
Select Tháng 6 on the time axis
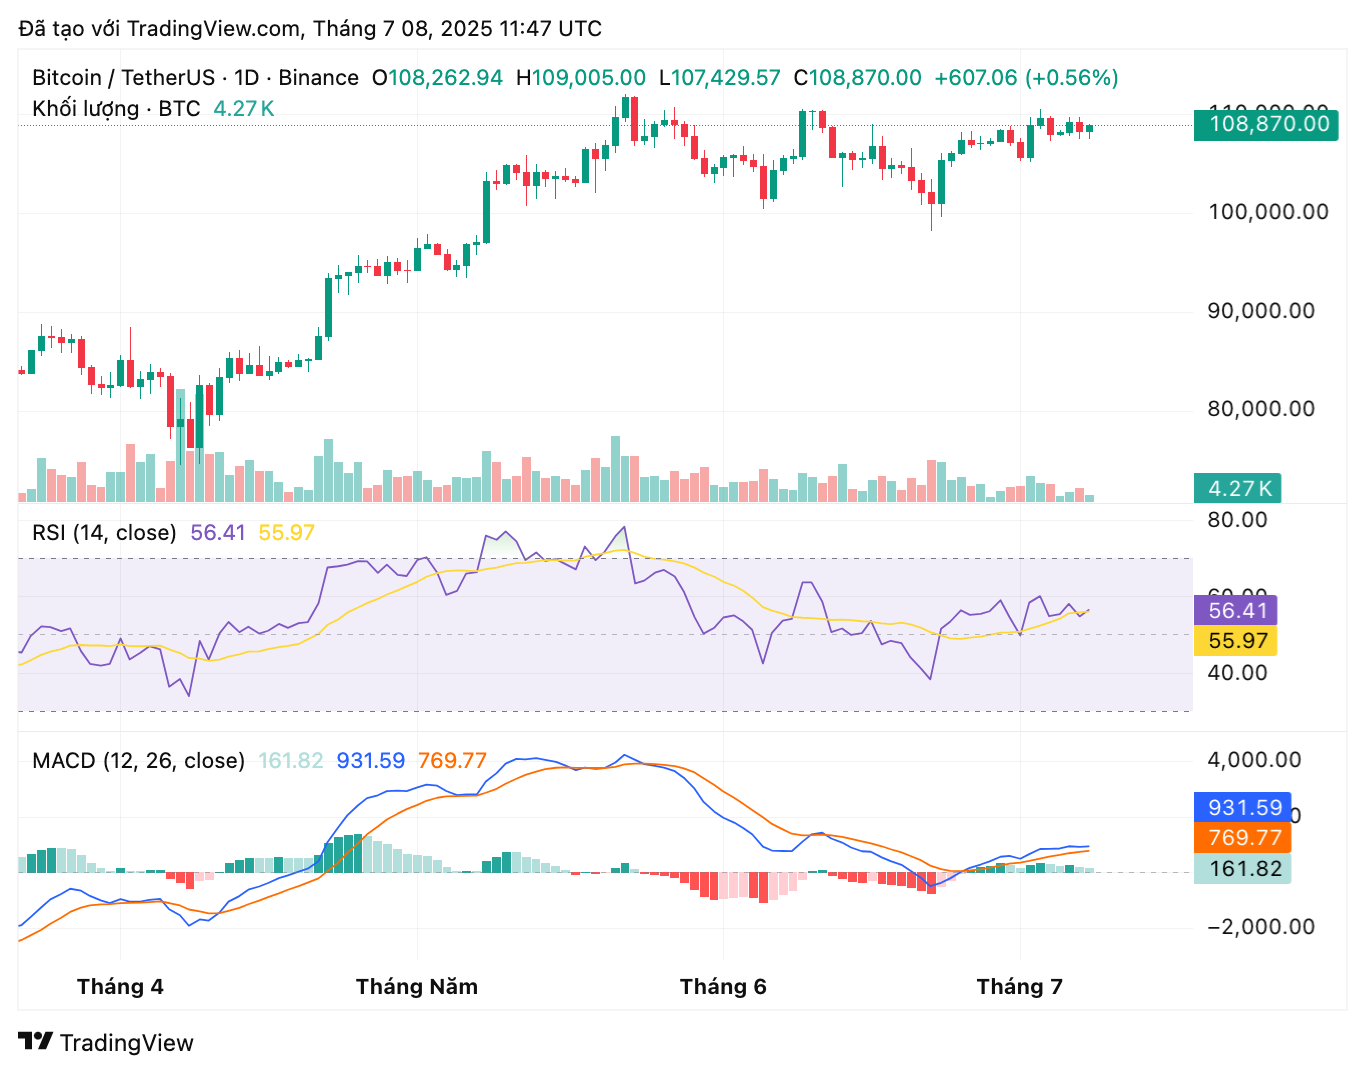pos(723,987)
